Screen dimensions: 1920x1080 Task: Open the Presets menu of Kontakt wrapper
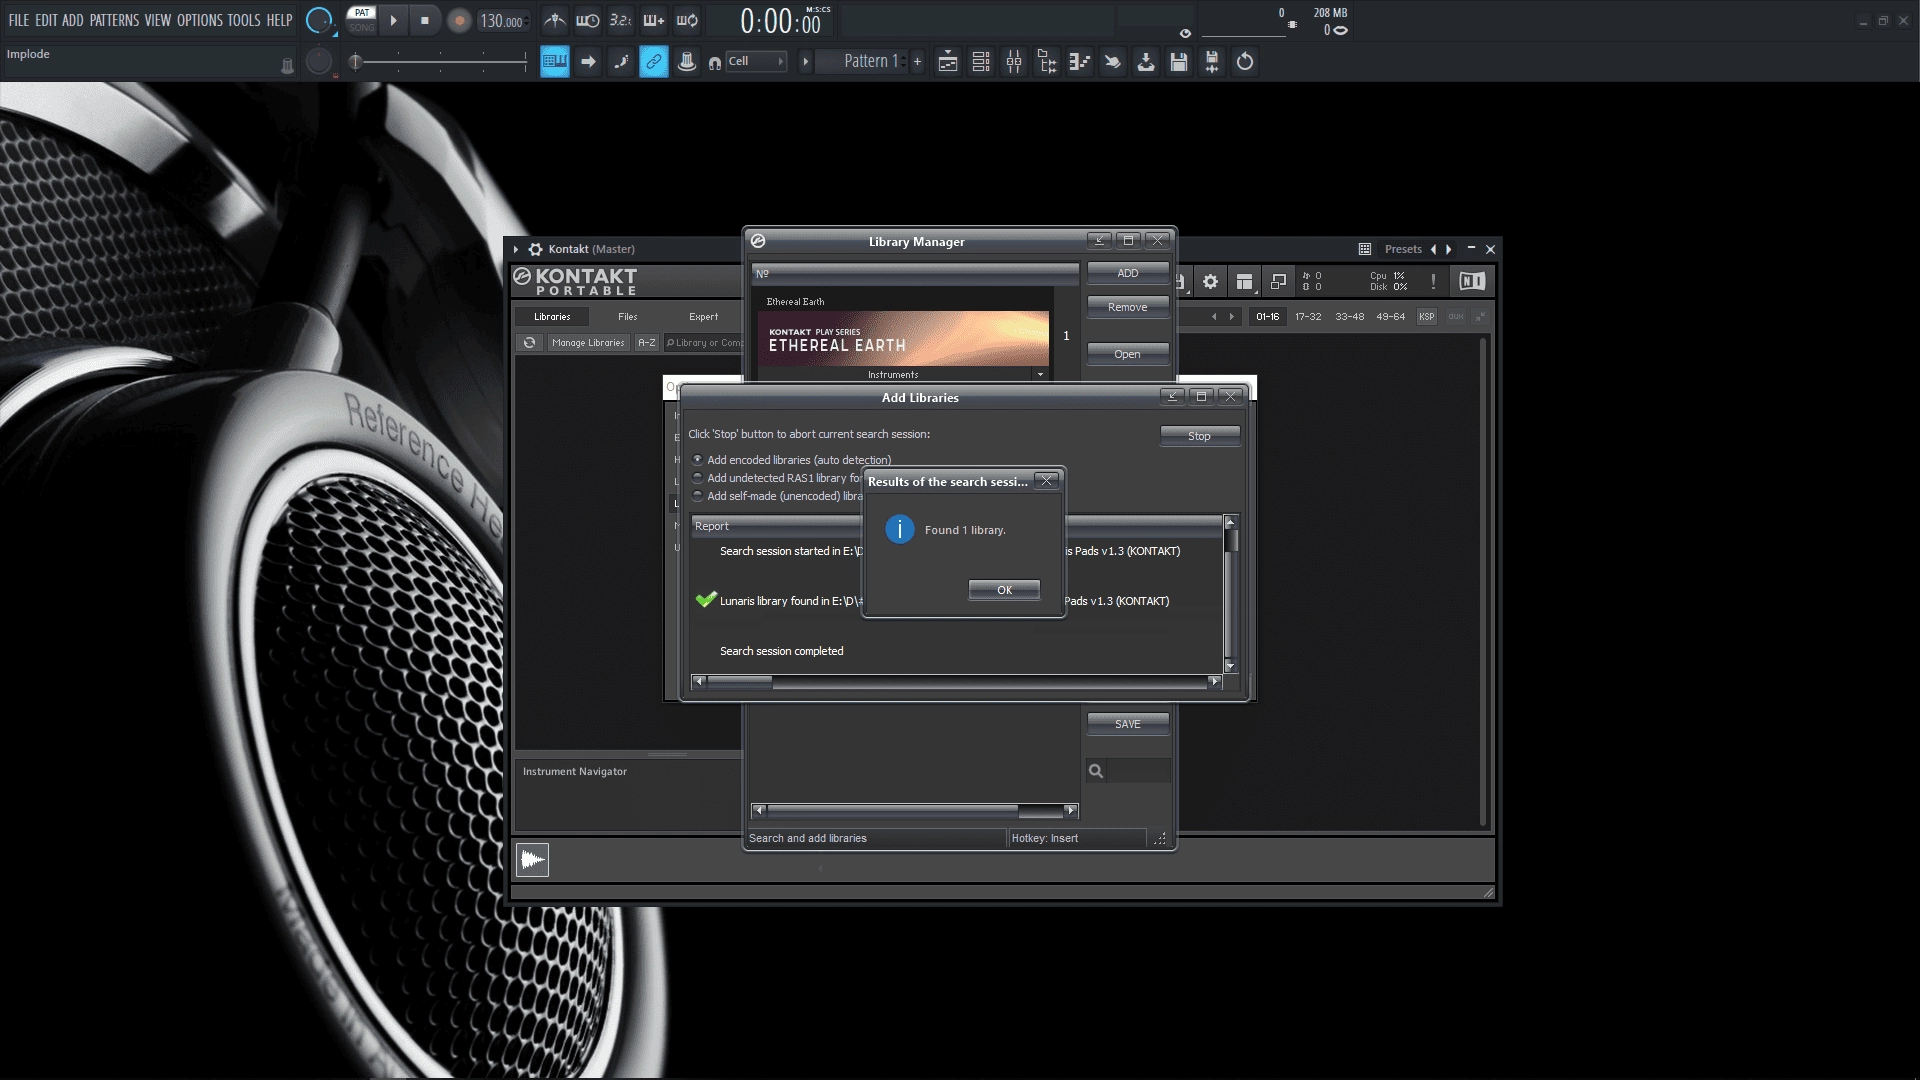1403,249
